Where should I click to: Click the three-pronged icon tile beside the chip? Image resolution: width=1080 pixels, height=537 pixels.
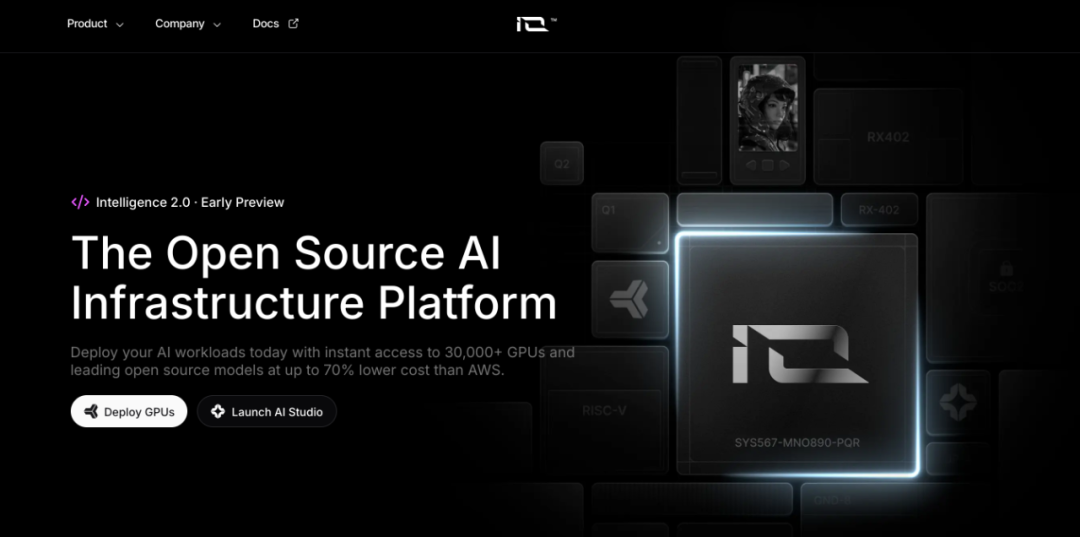pyautogui.click(x=630, y=299)
